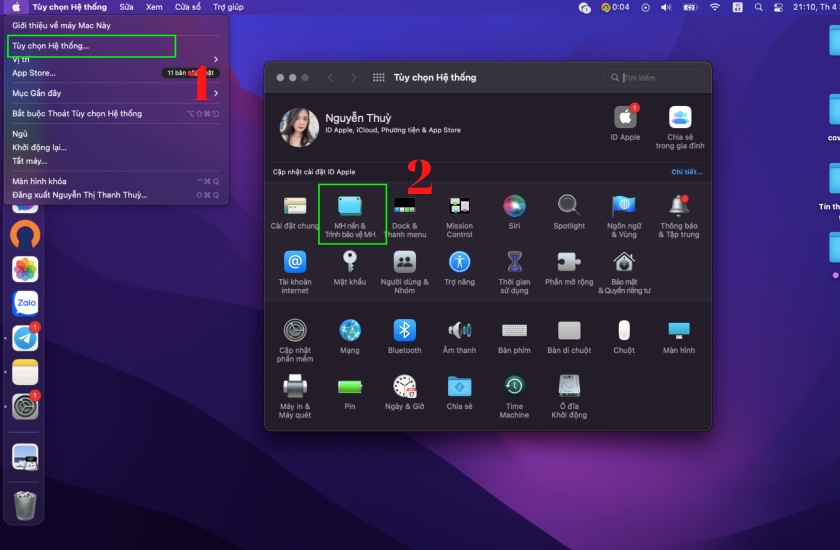Open ID Apple settings
Image resolution: width=840 pixels, height=550 pixels.
point(625,123)
